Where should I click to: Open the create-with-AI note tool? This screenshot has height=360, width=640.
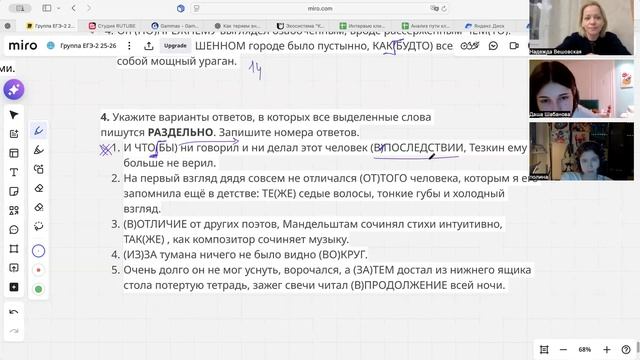coord(14,134)
